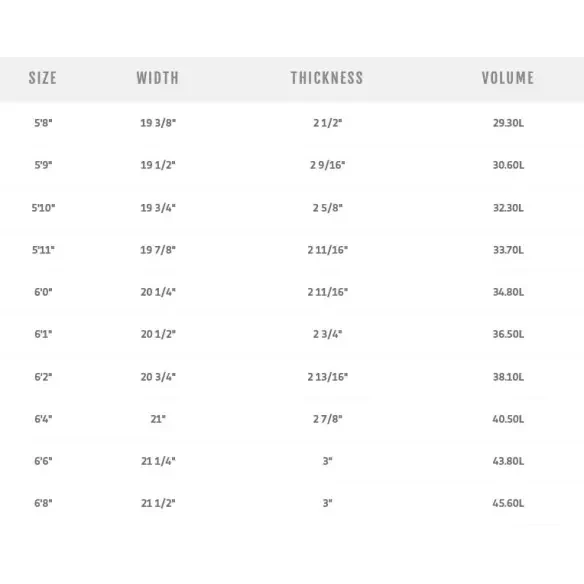Click the 19 3/4" width value

point(158,208)
